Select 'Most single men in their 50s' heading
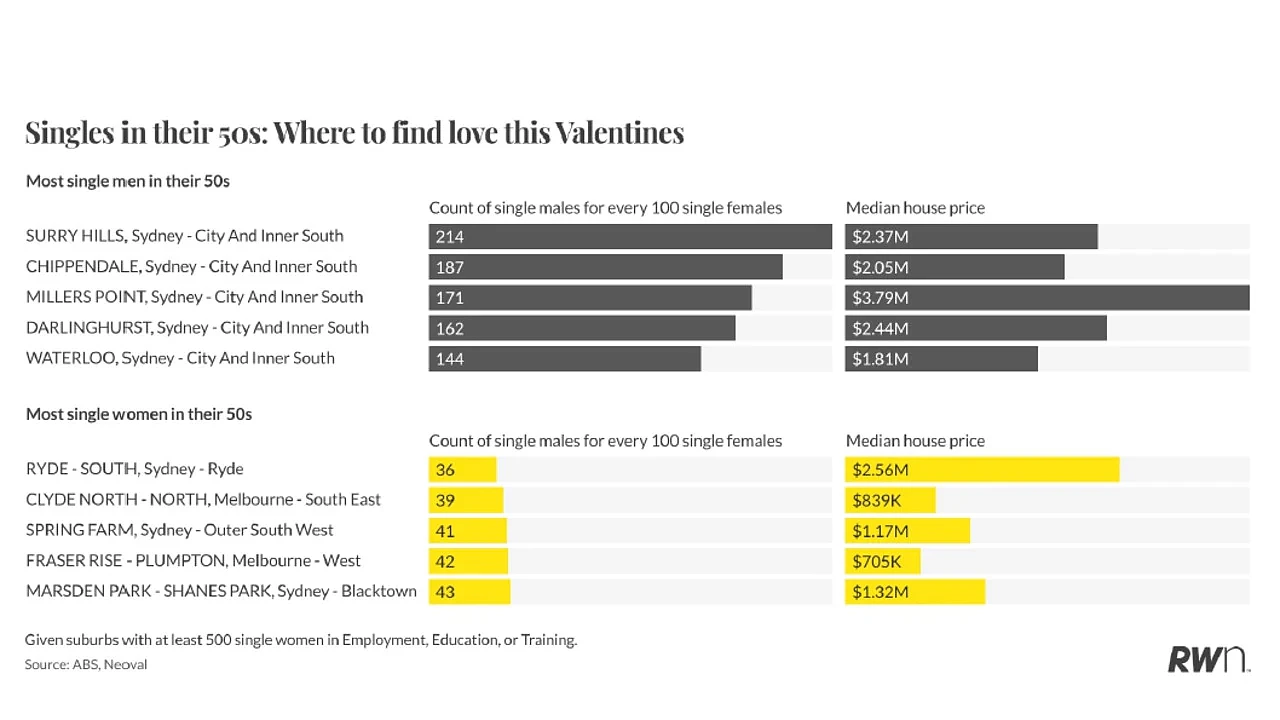 tap(128, 181)
